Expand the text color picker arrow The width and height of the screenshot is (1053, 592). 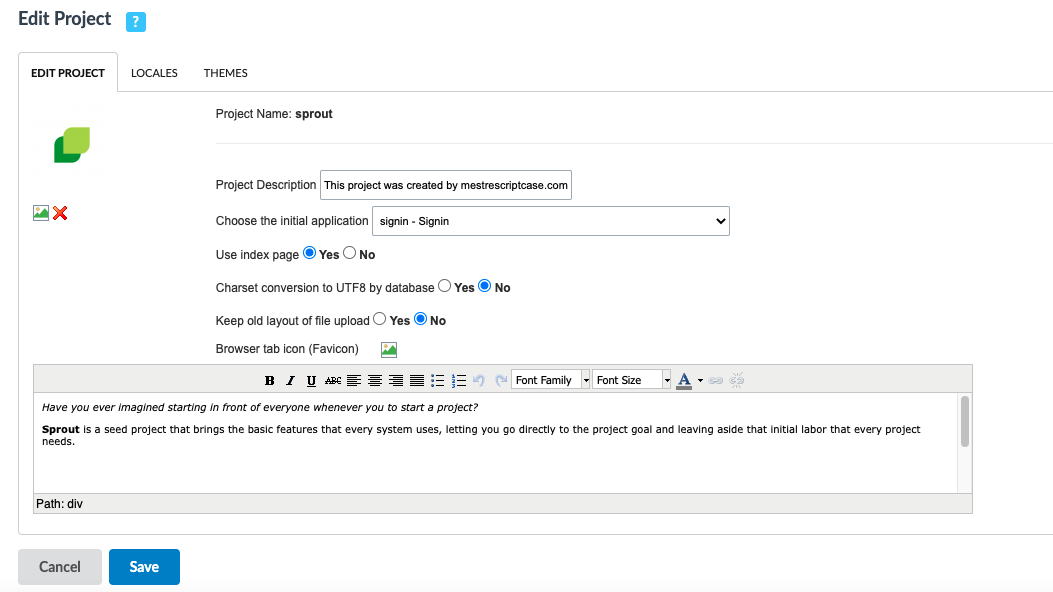700,381
